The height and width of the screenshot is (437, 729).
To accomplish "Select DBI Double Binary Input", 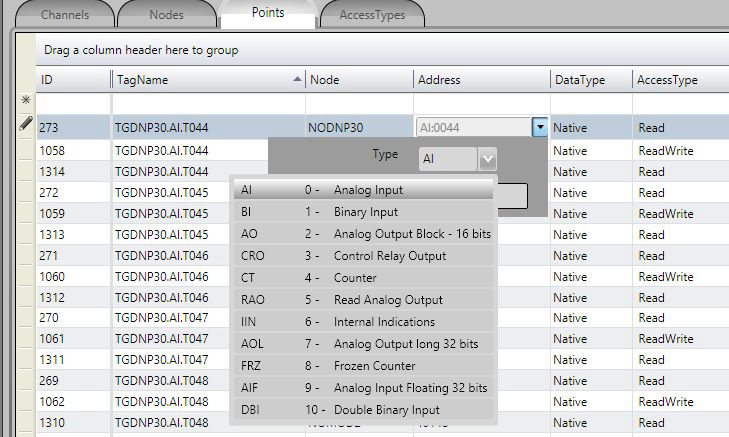I will (x=362, y=410).
